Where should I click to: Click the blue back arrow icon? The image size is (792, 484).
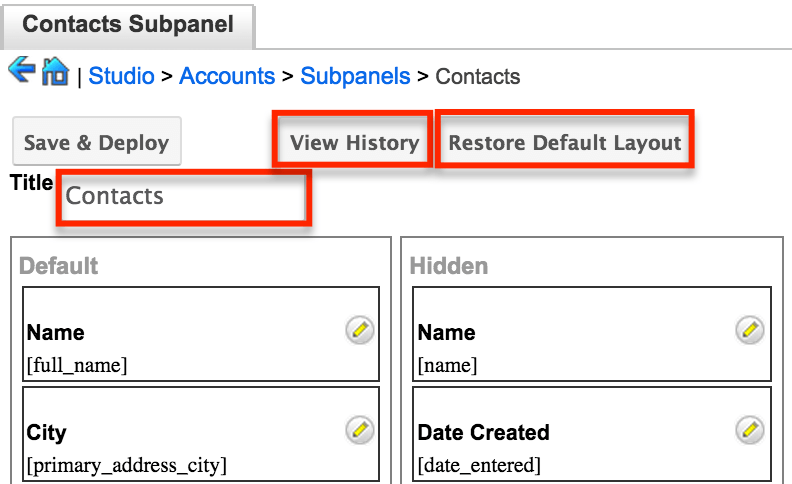pyautogui.click(x=21, y=71)
